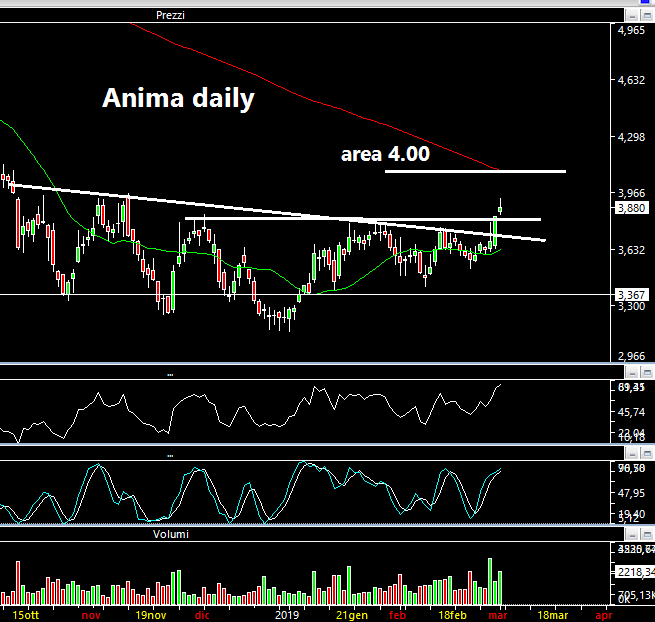Viewport: 655px width, 622px height.
Task: Click the feb date label
Action: [x=397, y=615]
